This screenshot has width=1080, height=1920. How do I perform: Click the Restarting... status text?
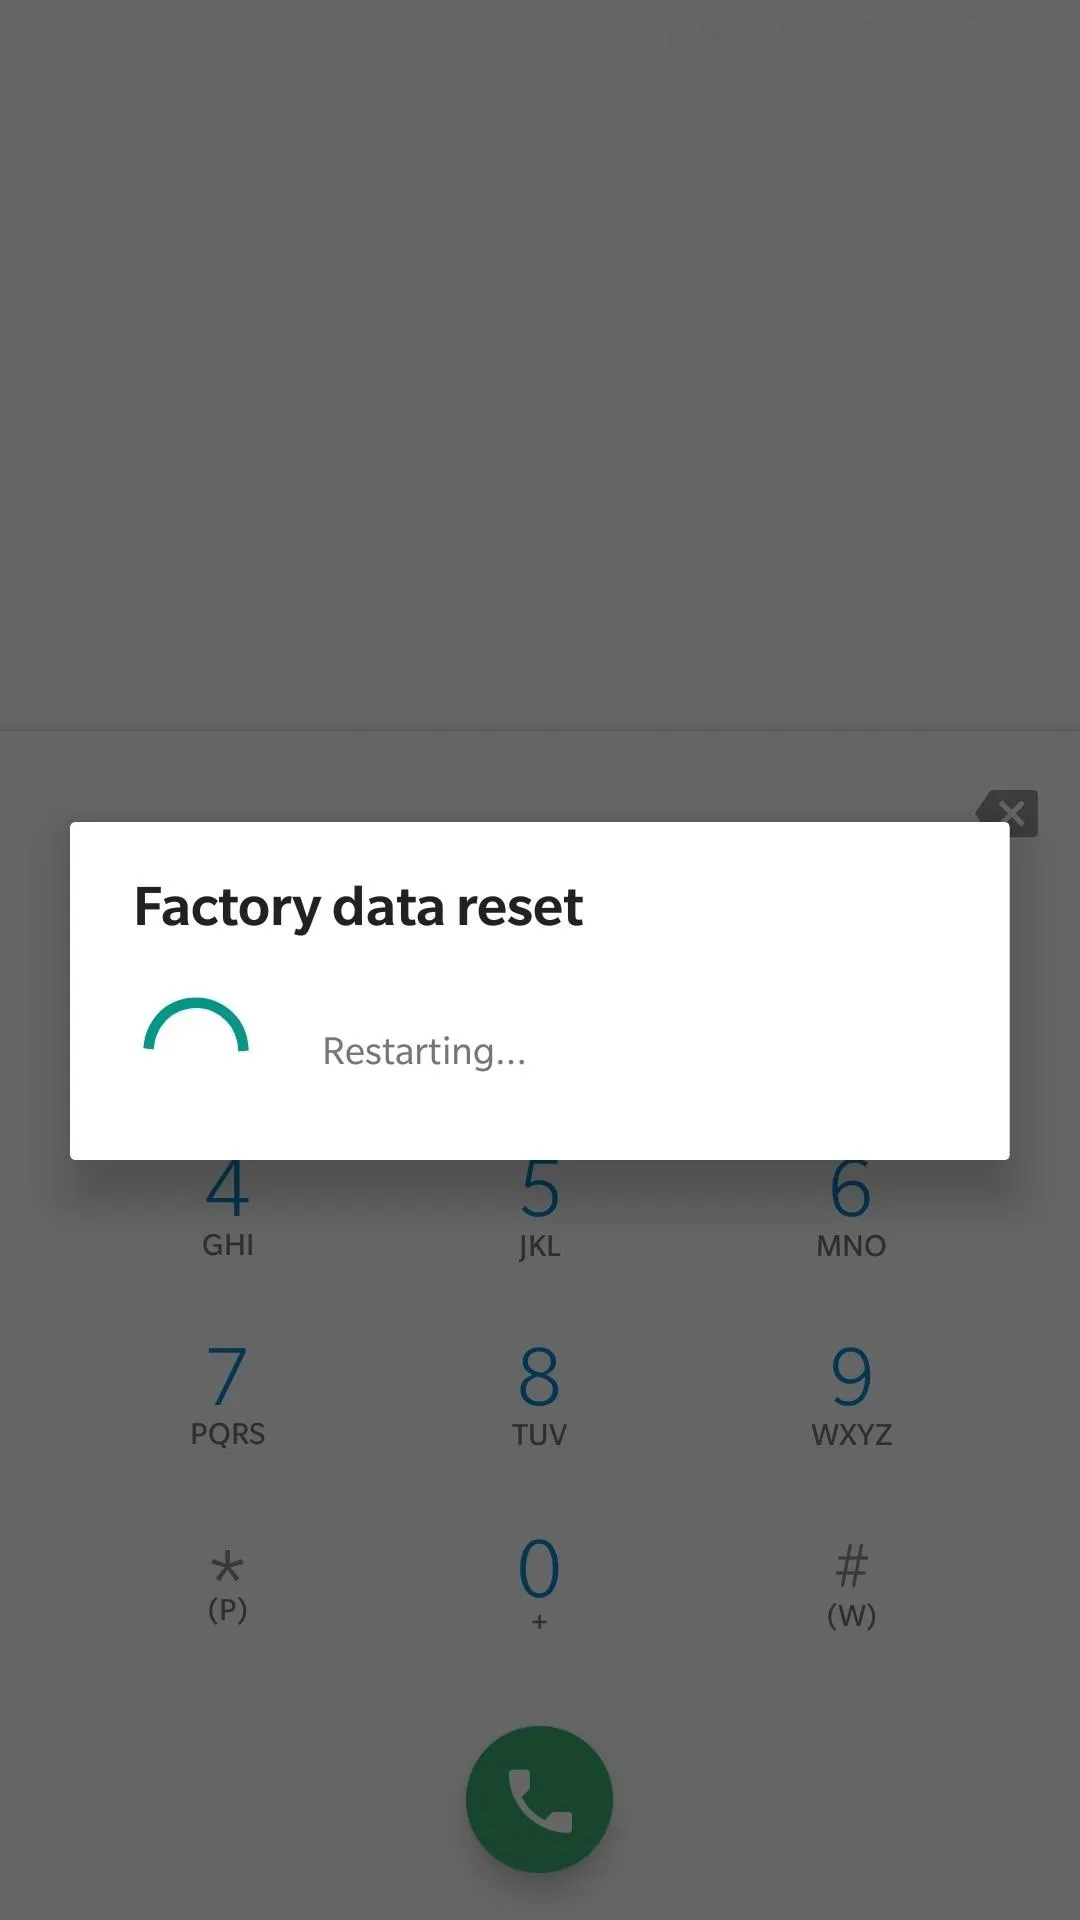424,1051
